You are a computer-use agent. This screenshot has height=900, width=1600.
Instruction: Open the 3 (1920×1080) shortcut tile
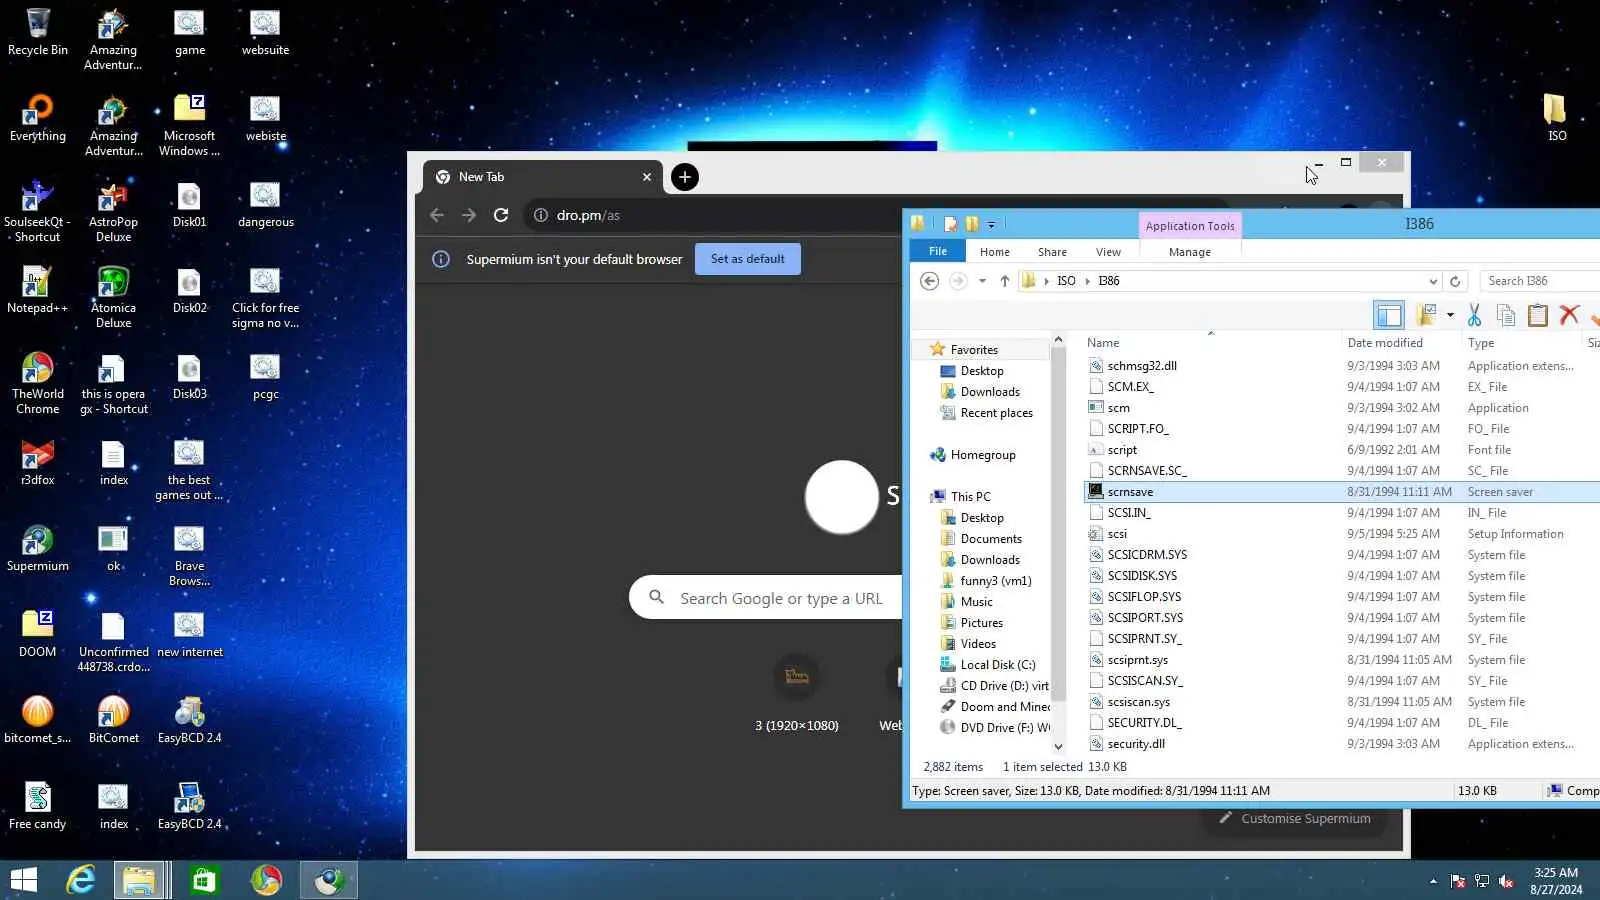(797, 694)
